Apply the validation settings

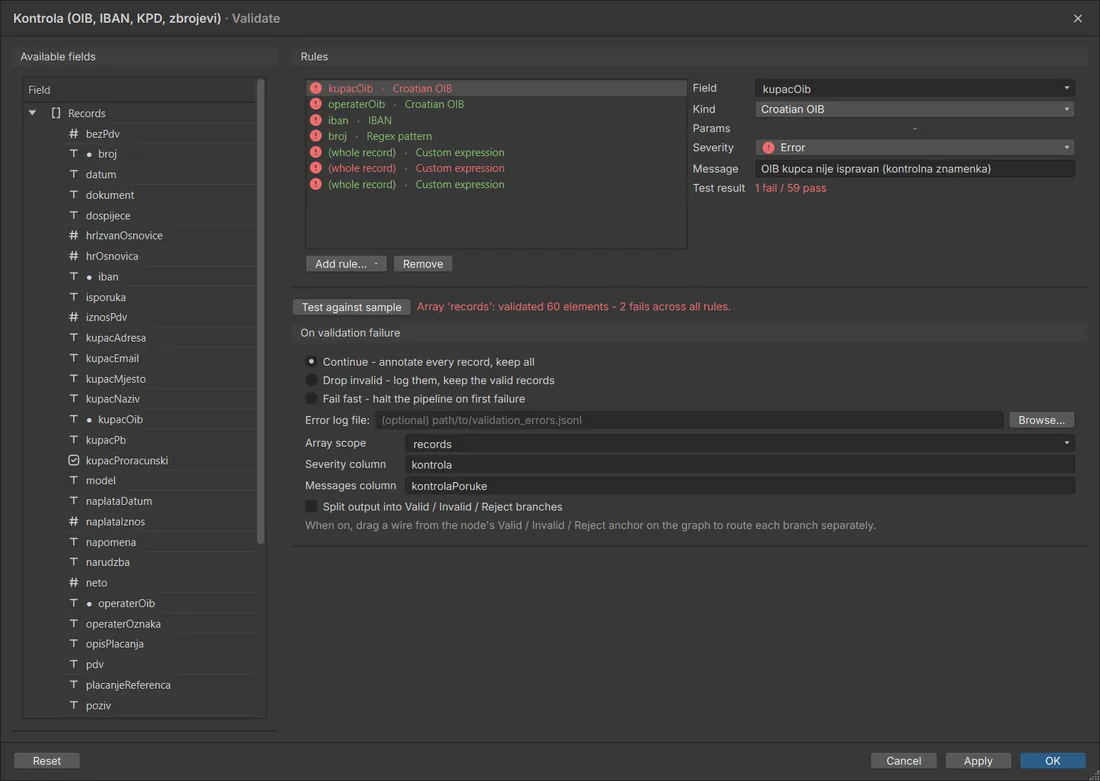pyautogui.click(x=978, y=761)
